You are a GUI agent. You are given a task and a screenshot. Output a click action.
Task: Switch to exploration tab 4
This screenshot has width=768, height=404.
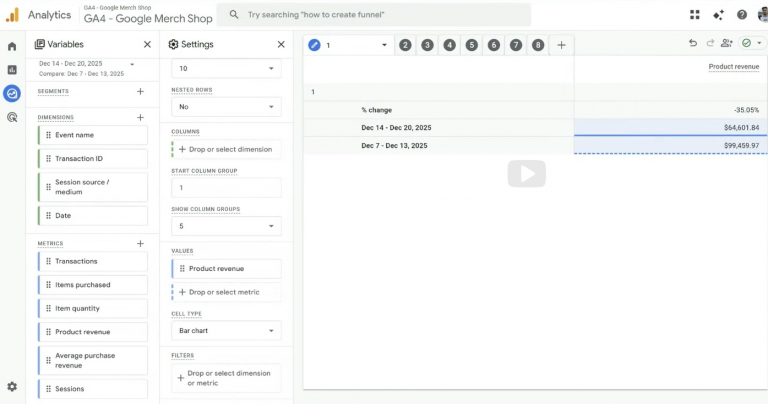point(449,45)
